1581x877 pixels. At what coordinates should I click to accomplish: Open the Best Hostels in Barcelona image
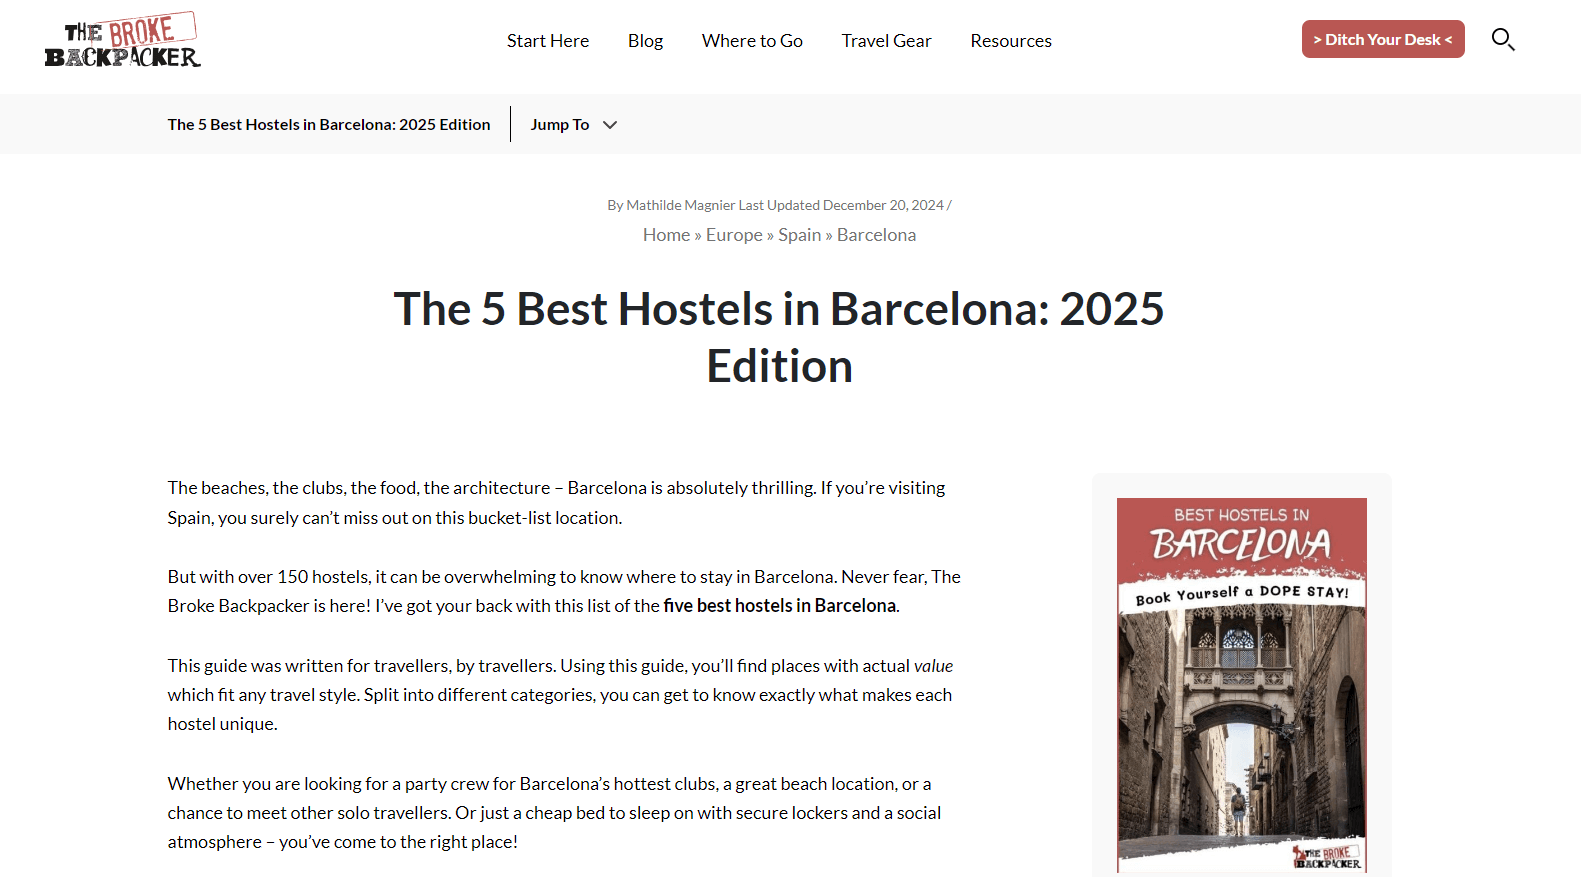(1241, 684)
